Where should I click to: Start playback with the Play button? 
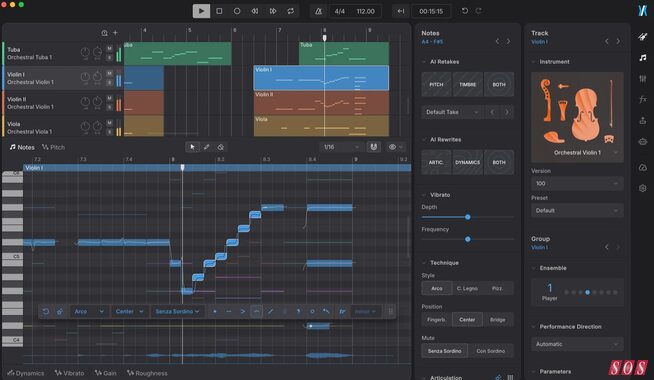[201, 11]
